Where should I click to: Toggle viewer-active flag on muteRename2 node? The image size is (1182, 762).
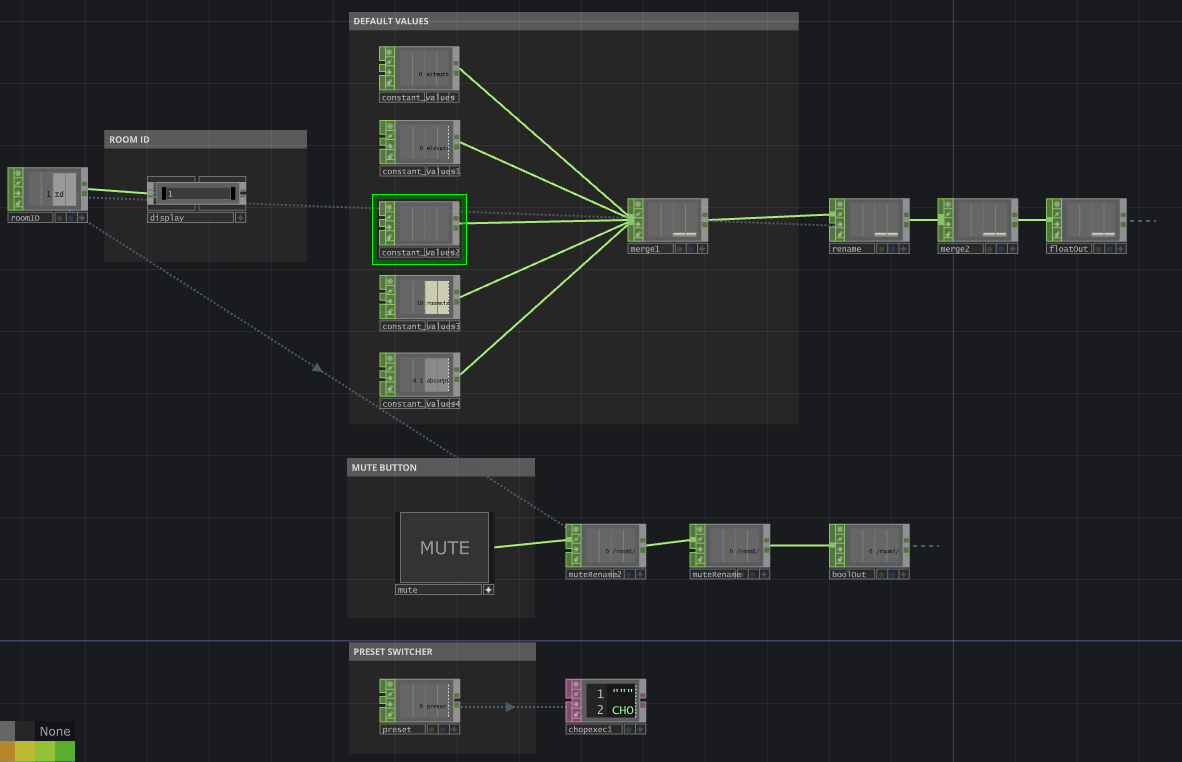(577, 531)
